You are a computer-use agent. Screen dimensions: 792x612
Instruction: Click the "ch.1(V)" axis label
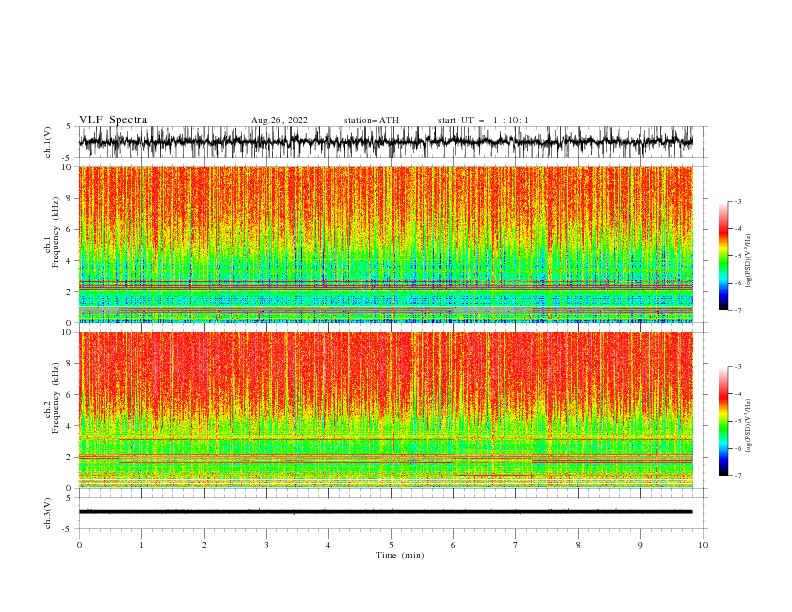tap(48, 142)
